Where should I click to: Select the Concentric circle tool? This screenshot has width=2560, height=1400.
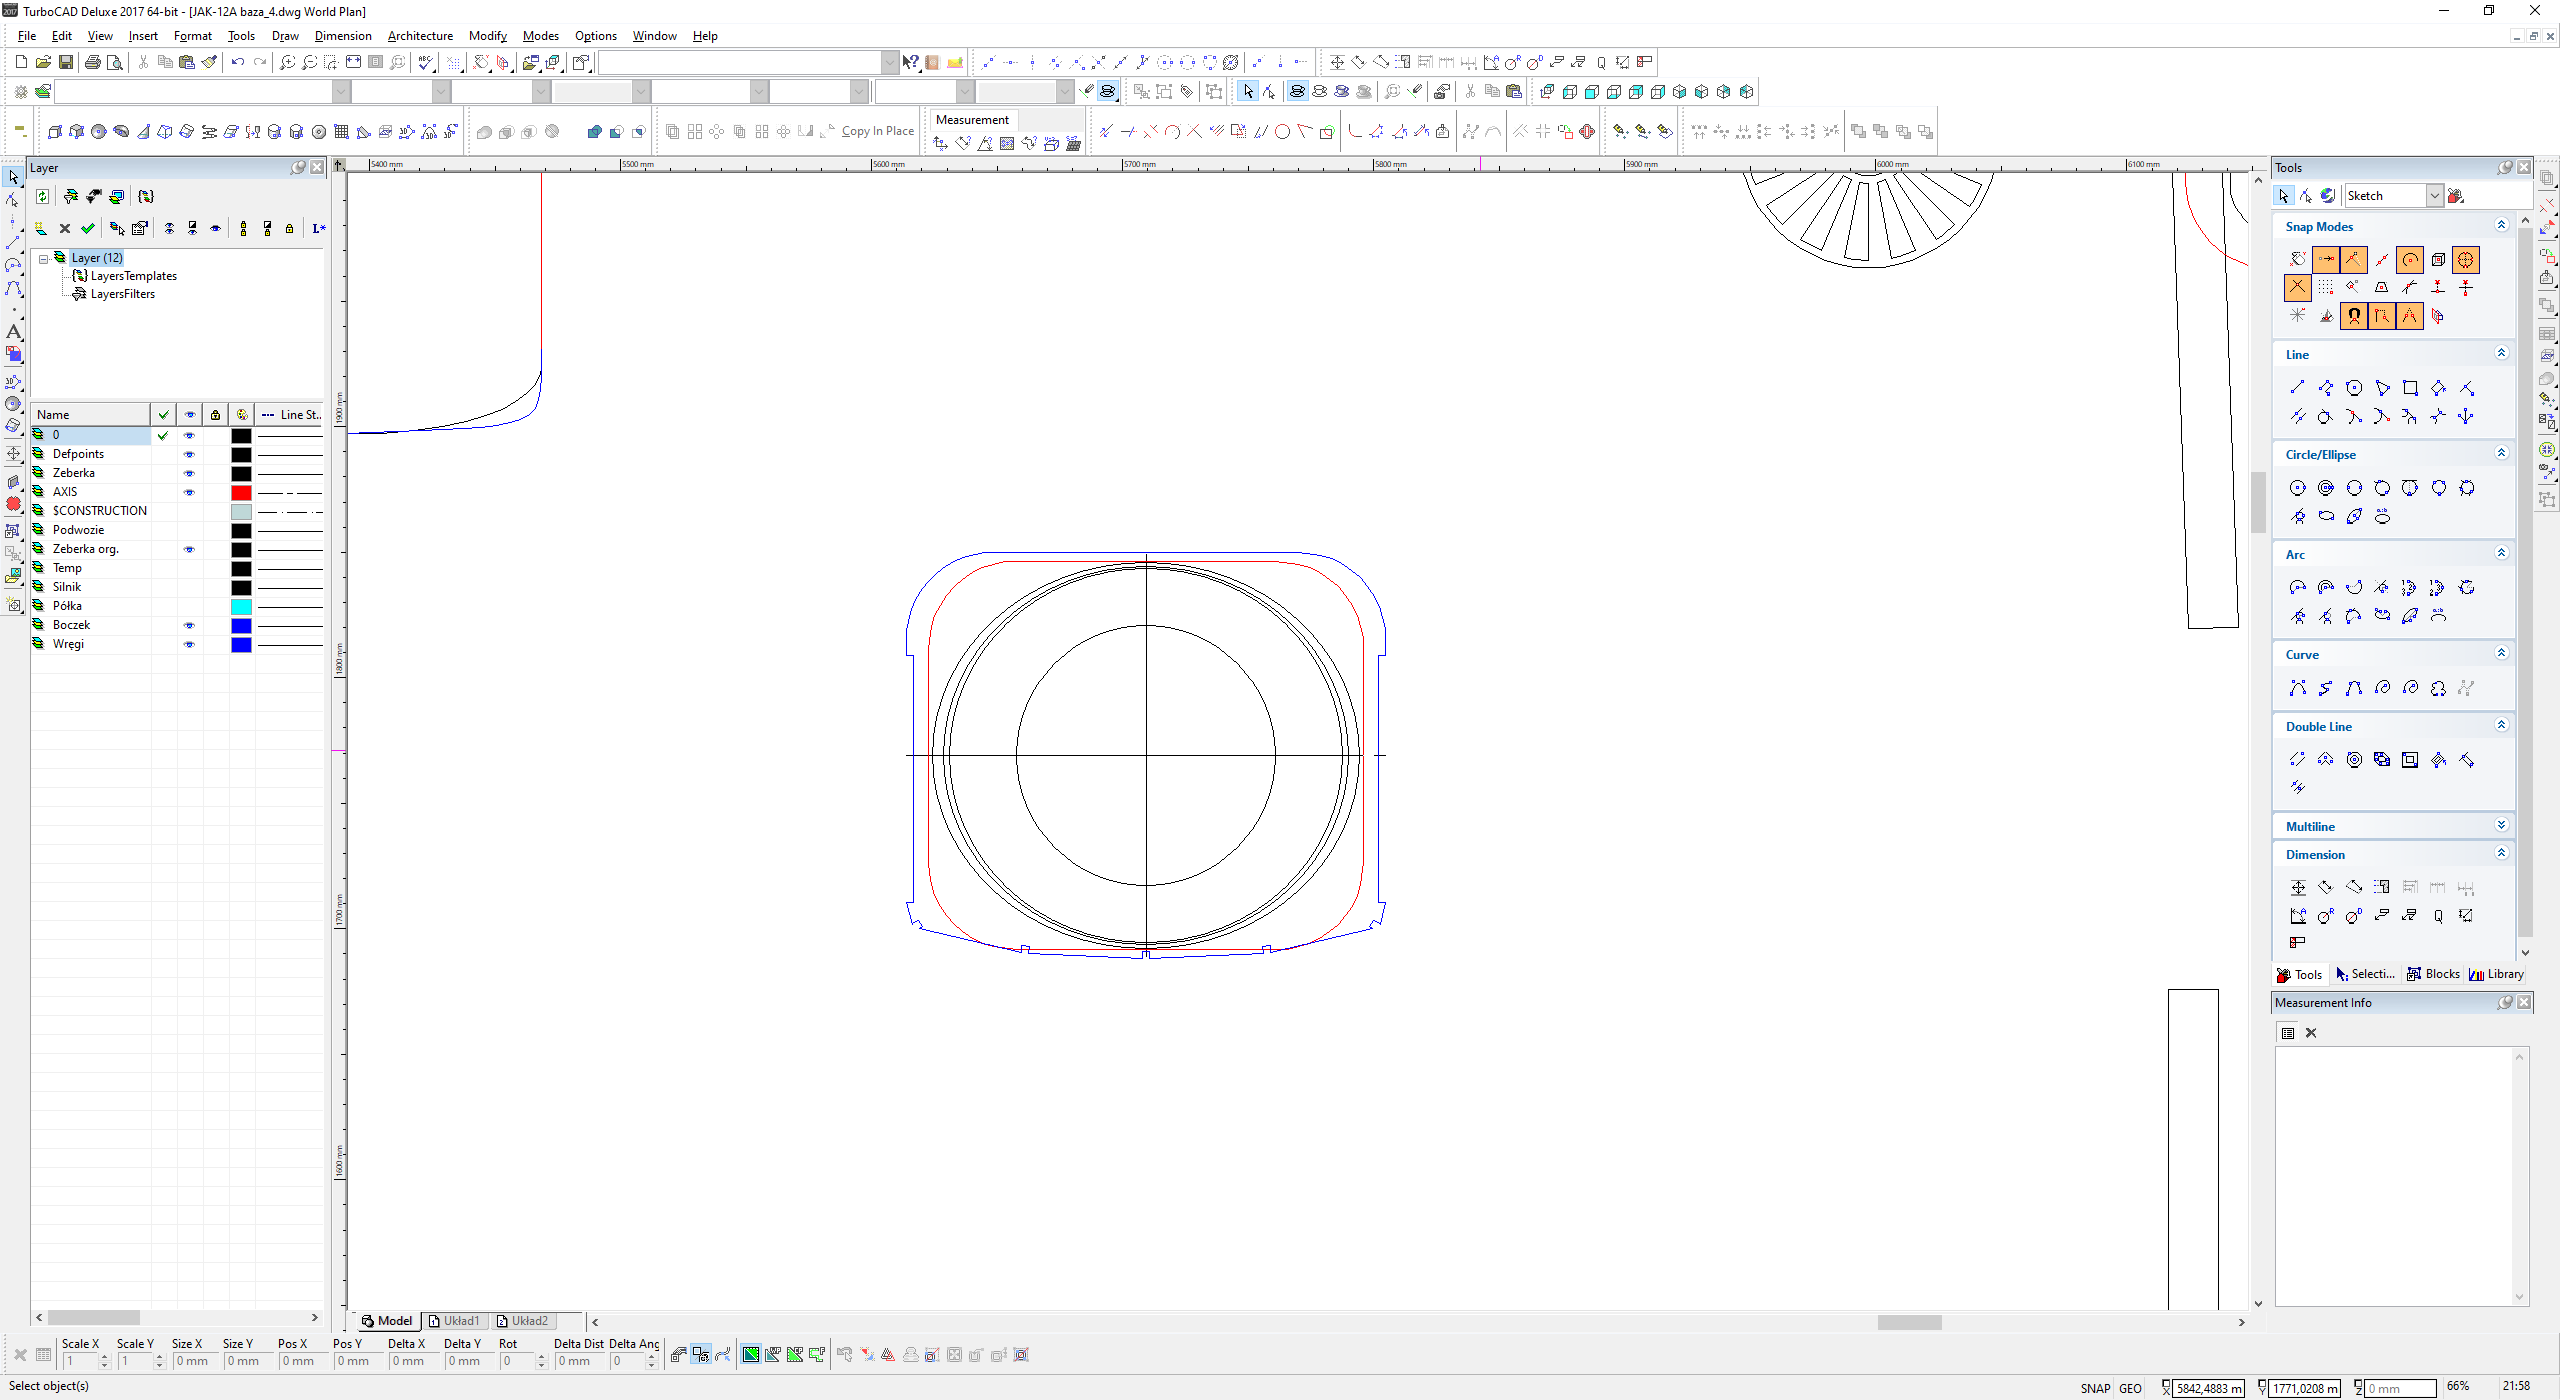[2326, 488]
